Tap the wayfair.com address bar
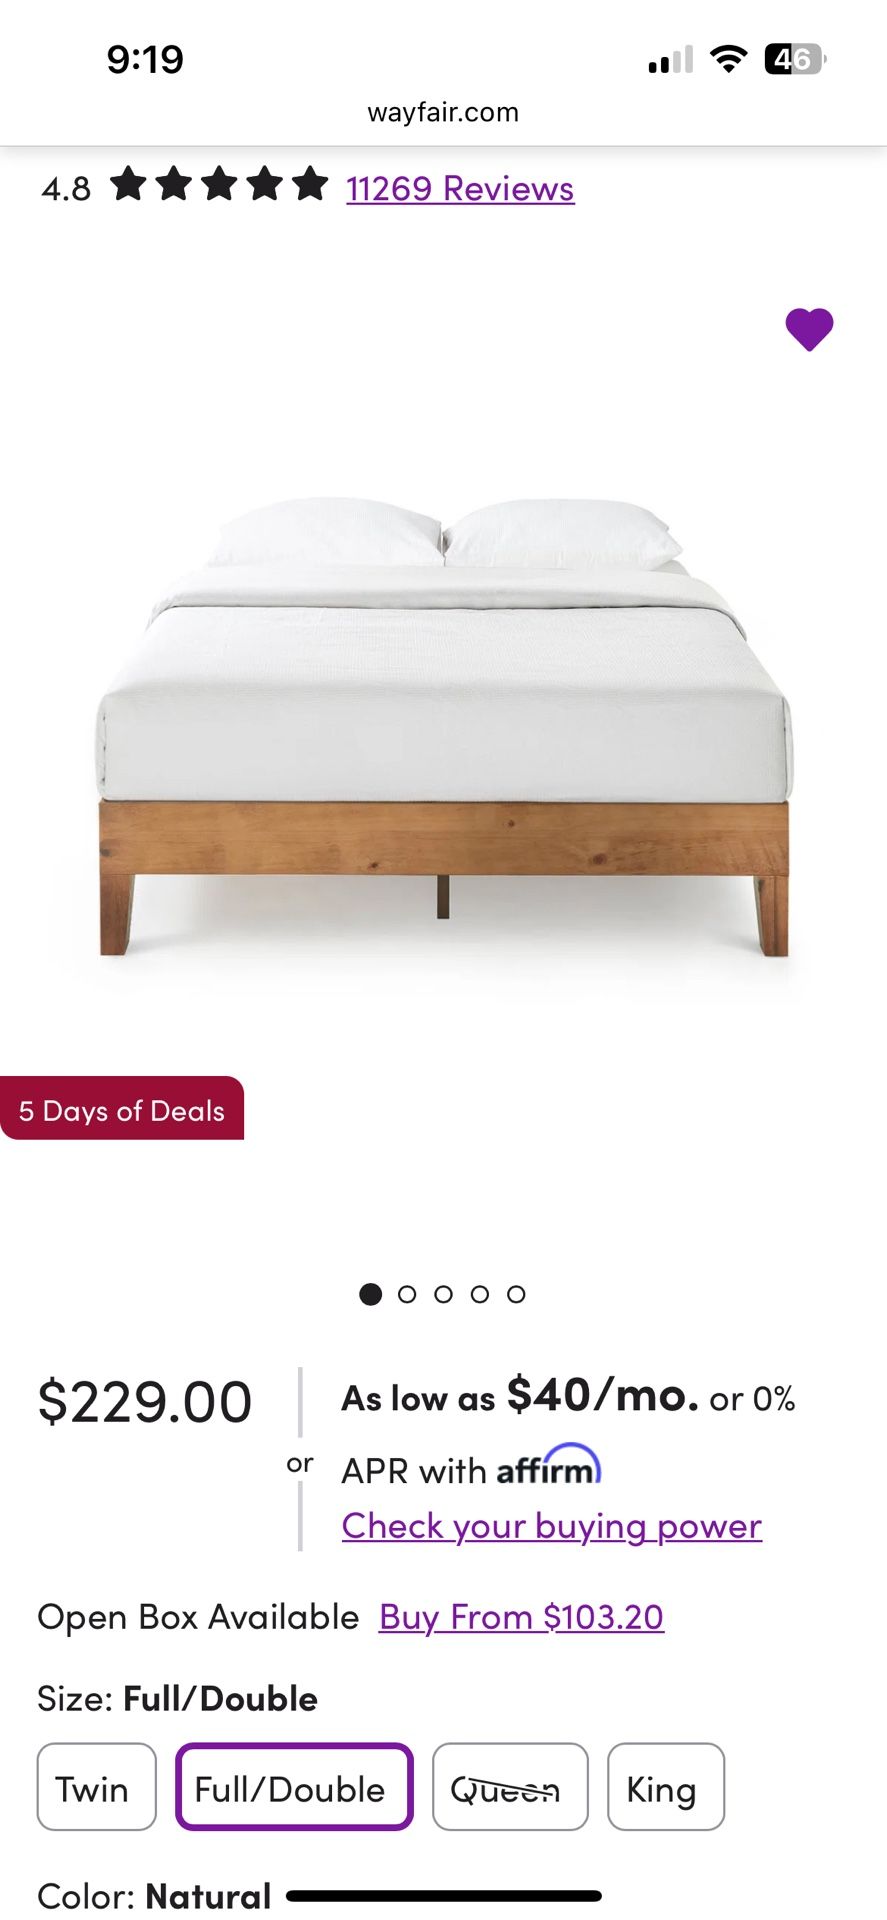887x1920 pixels. click(x=443, y=112)
